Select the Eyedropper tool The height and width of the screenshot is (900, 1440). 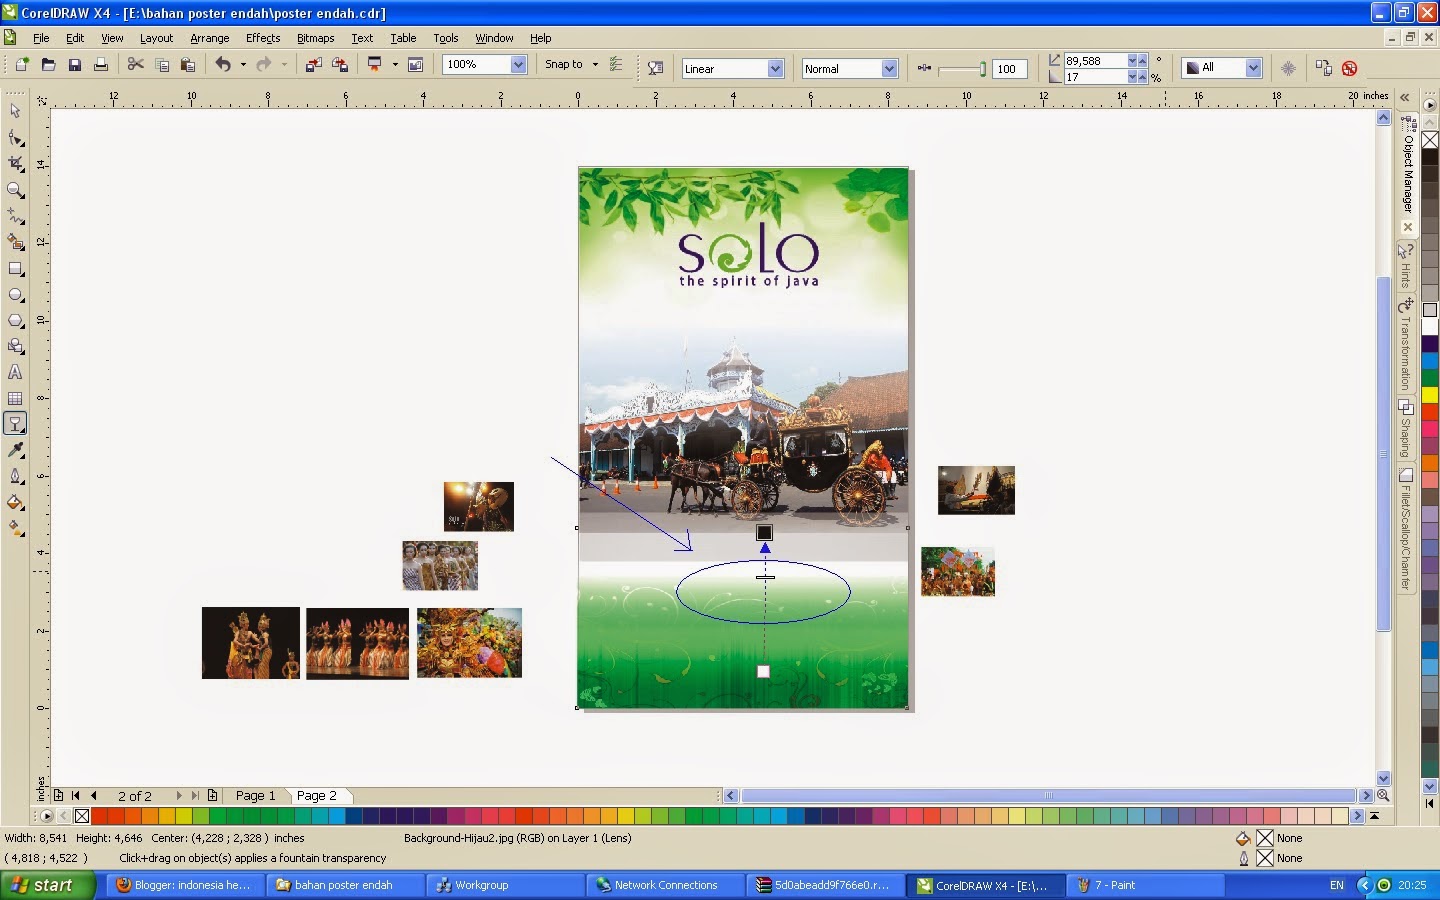15,450
